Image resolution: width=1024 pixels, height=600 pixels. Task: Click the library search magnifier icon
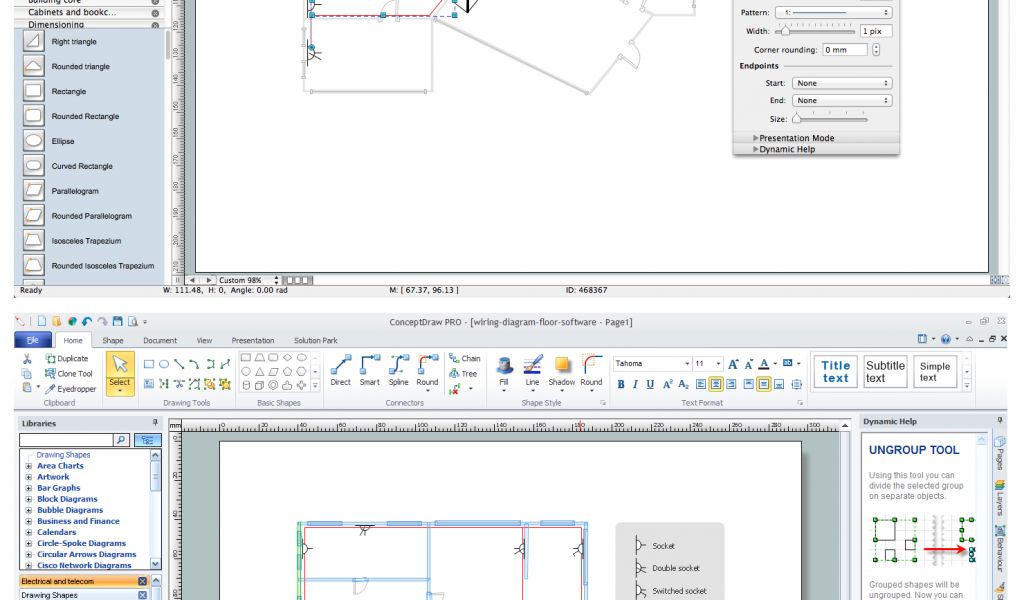pos(121,439)
